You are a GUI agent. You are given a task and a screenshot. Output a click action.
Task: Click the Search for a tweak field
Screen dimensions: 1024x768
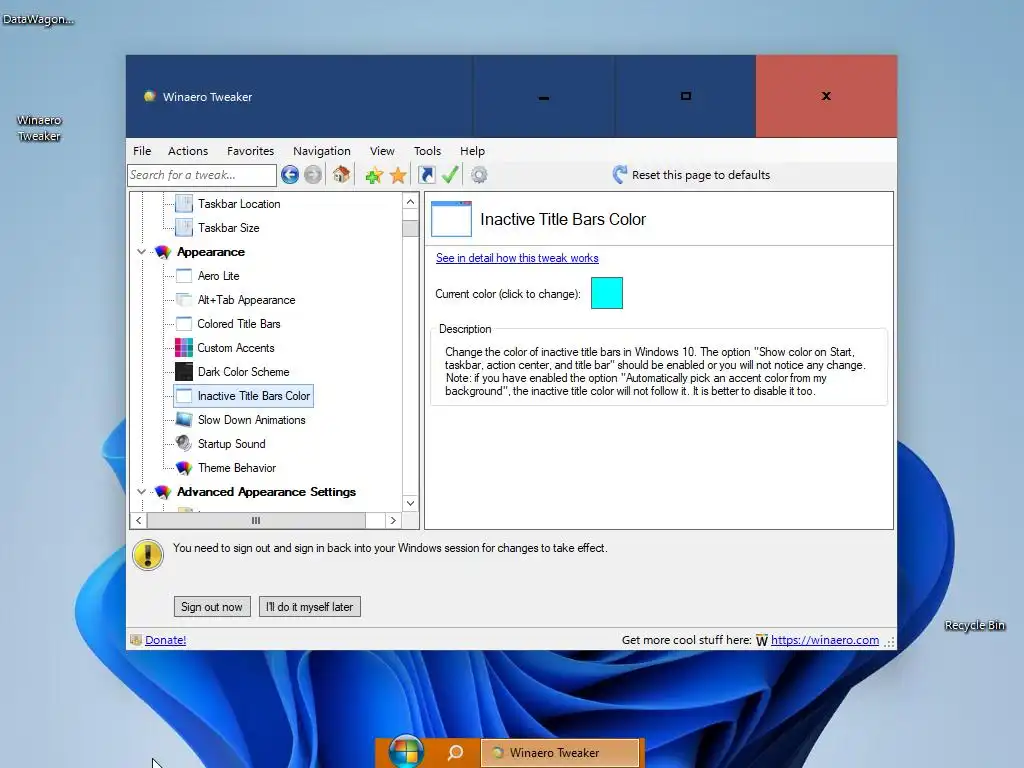(x=202, y=175)
